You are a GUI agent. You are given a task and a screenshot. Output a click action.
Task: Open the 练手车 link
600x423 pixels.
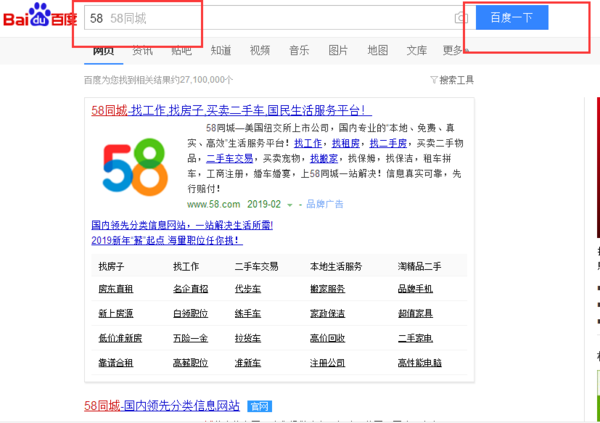248,314
